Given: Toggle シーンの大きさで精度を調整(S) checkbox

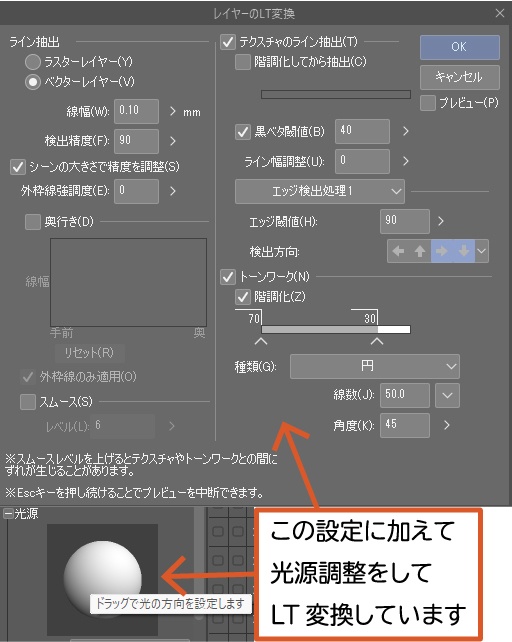Looking at the screenshot, I should (18, 167).
